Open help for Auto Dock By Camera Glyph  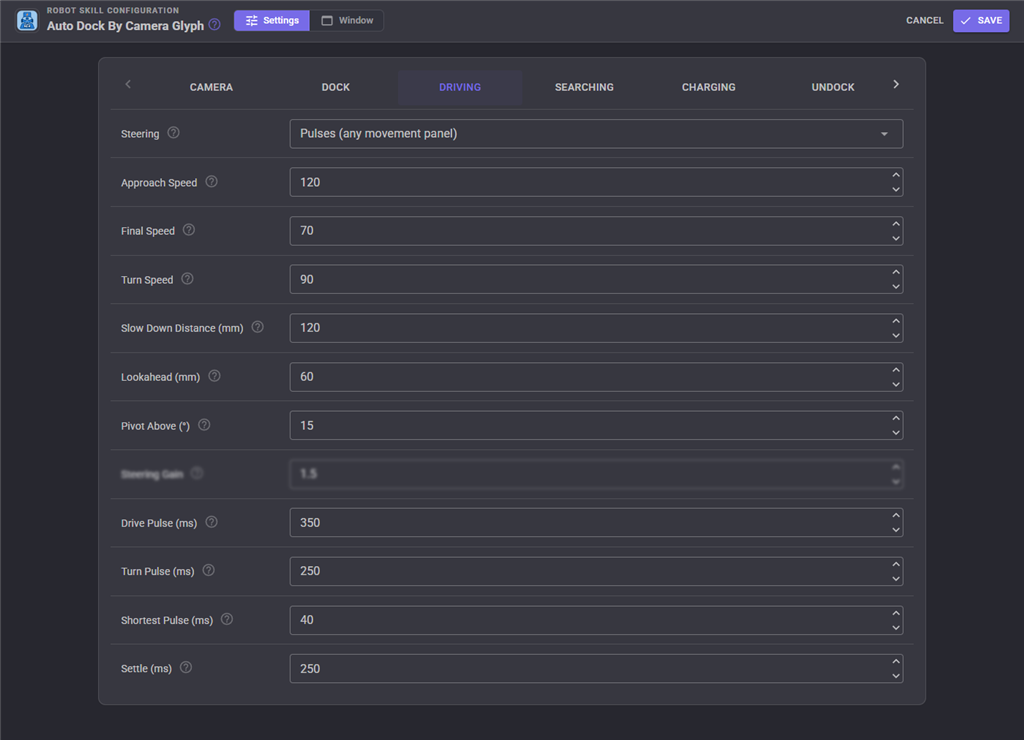214,25
